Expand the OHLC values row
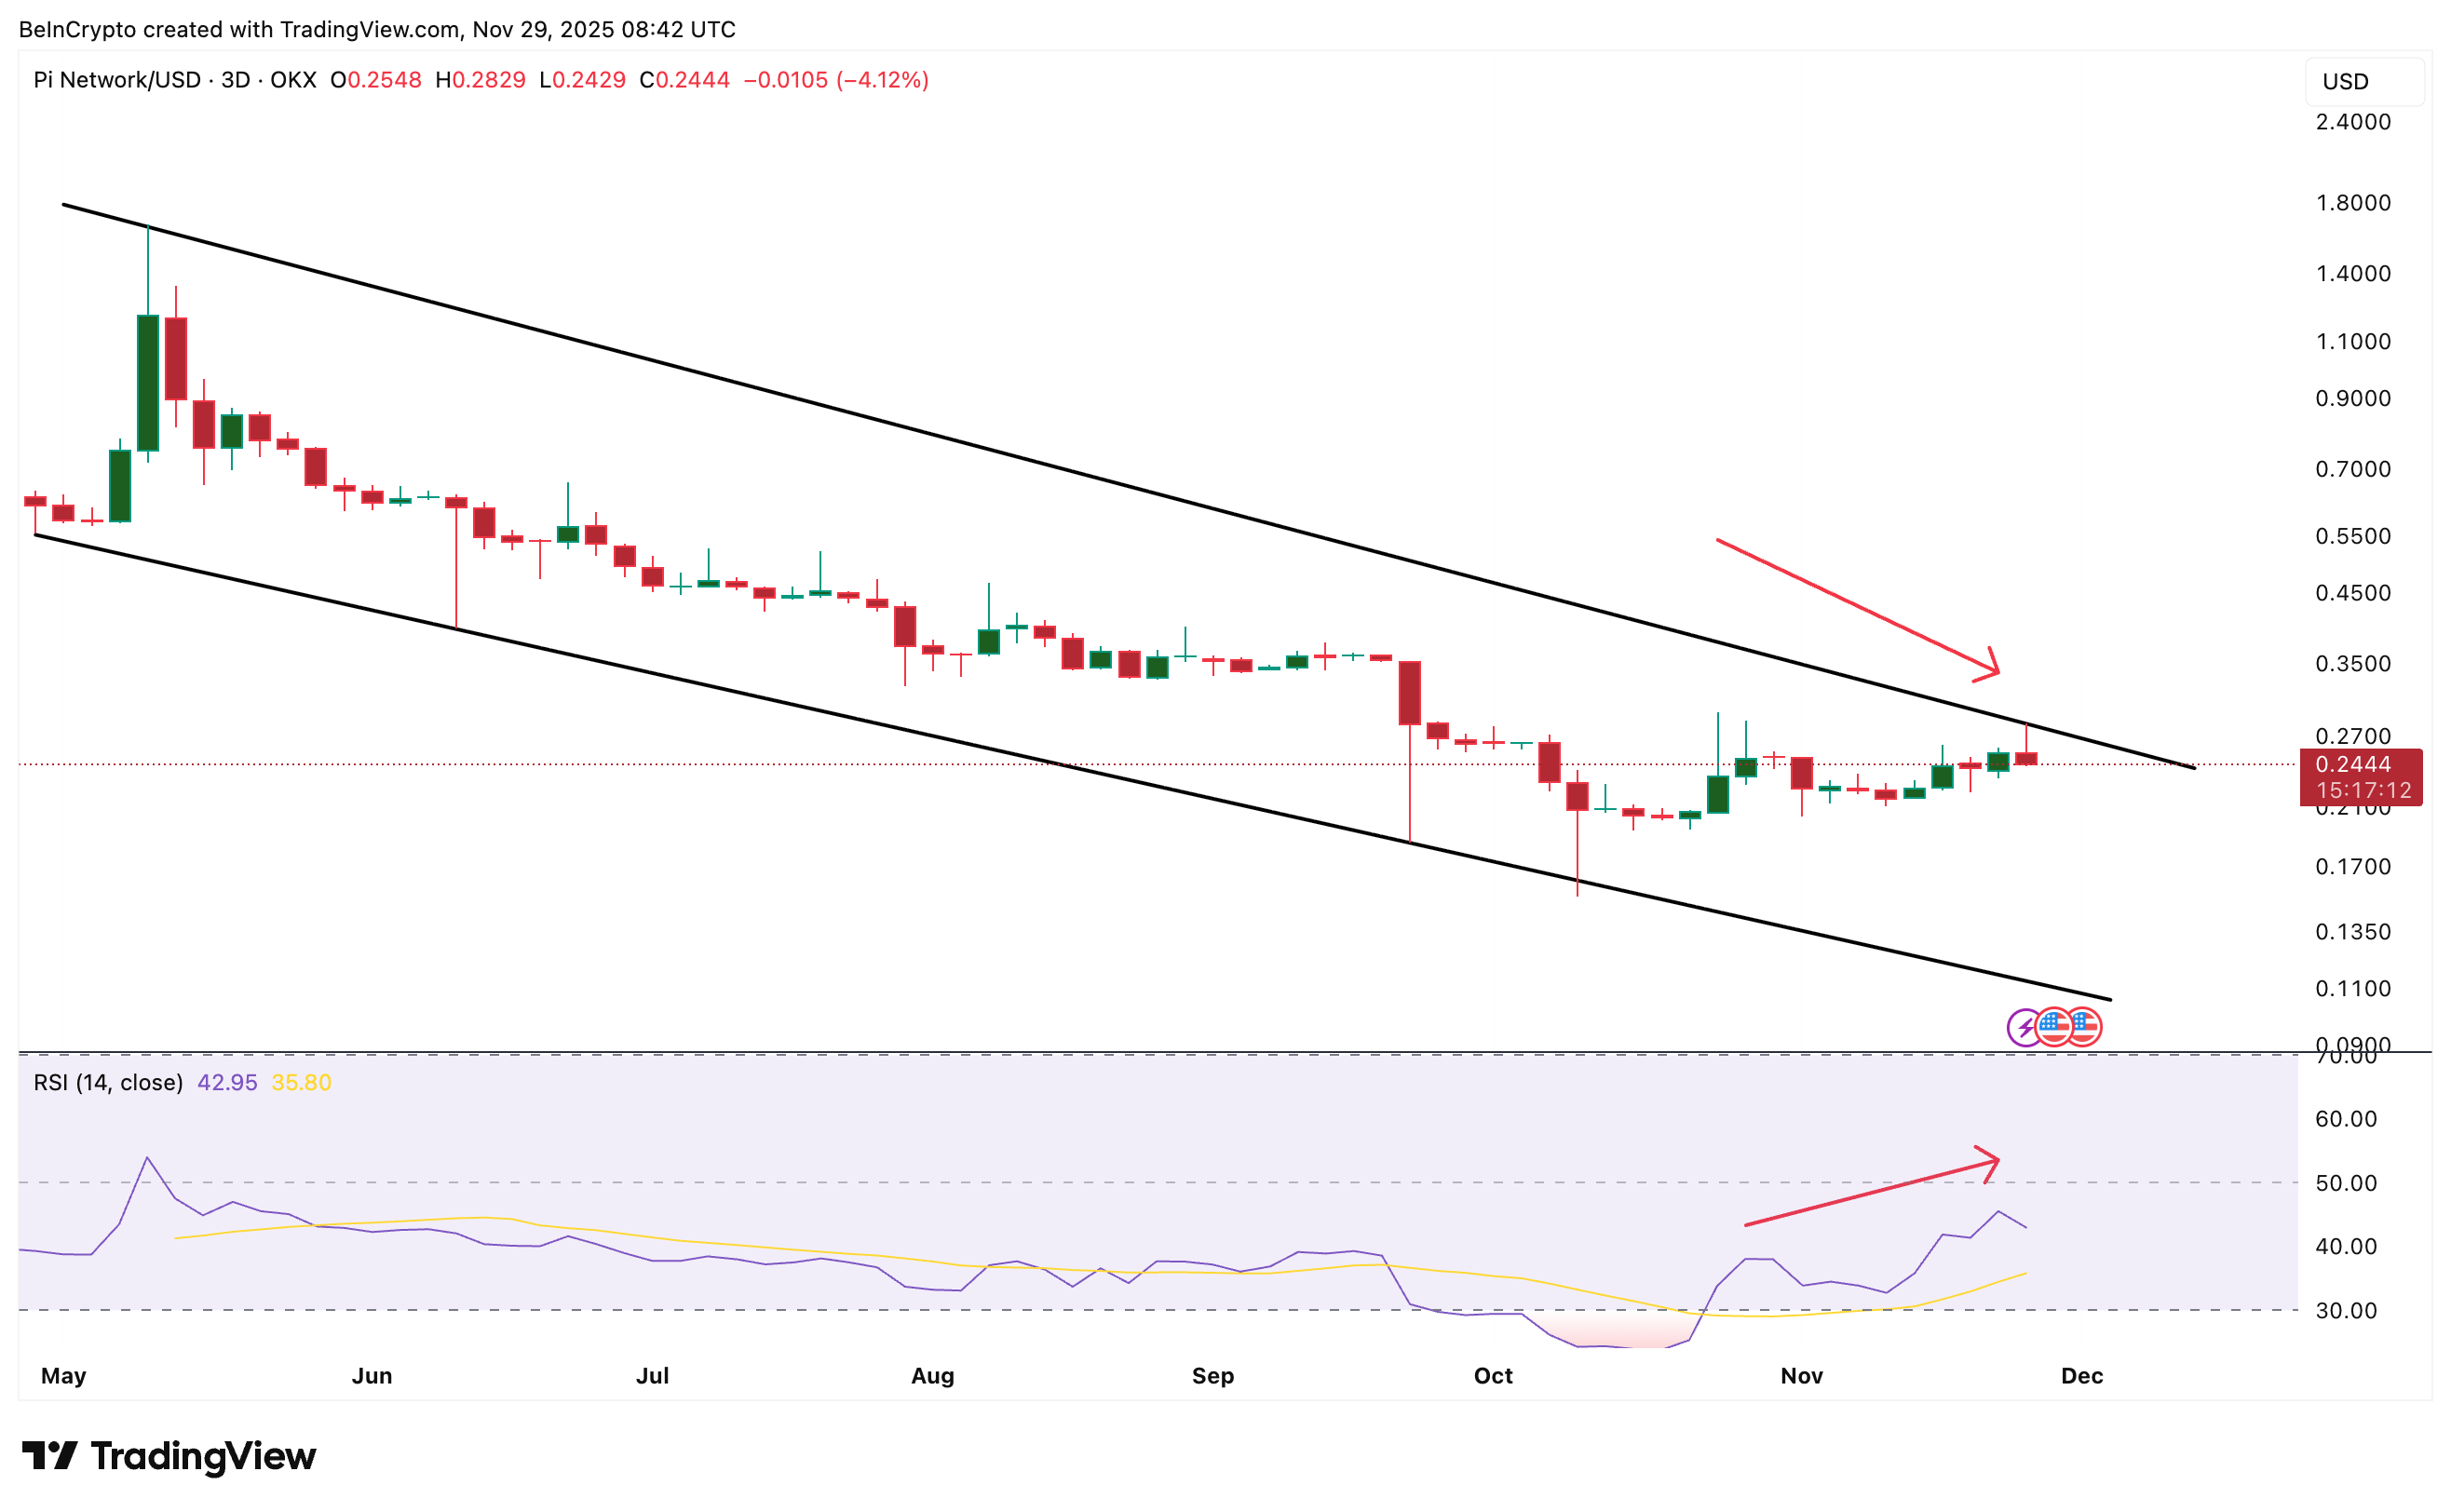The height and width of the screenshot is (1512, 2451). 630,79
